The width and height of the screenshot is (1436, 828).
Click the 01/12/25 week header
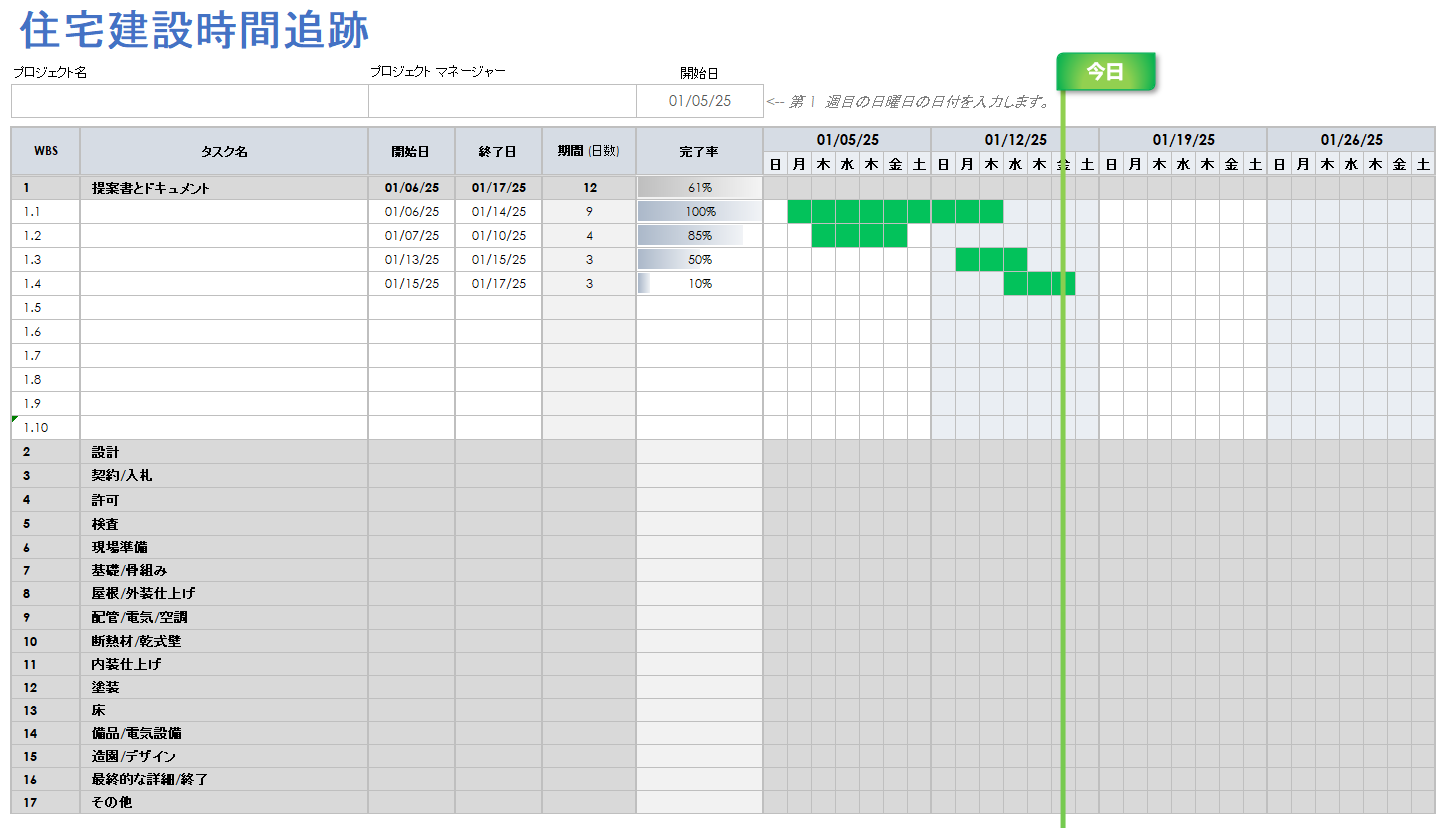1015,140
